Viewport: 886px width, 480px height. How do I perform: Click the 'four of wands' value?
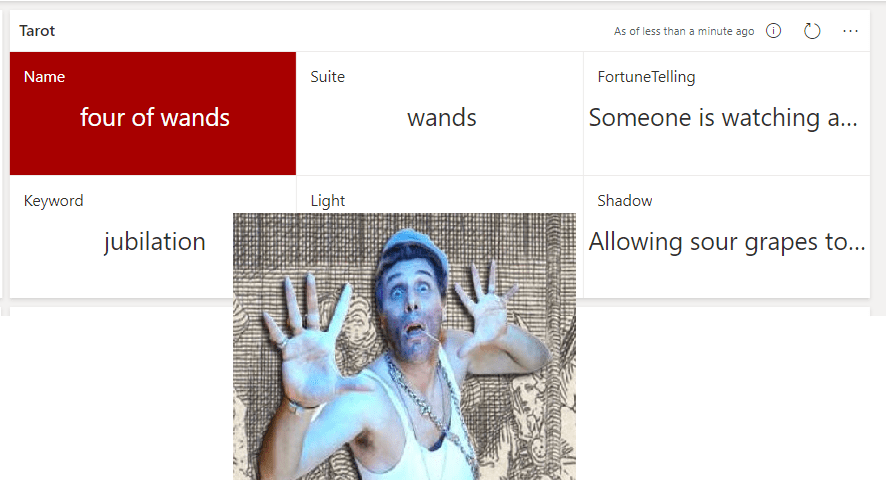click(x=155, y=118)
